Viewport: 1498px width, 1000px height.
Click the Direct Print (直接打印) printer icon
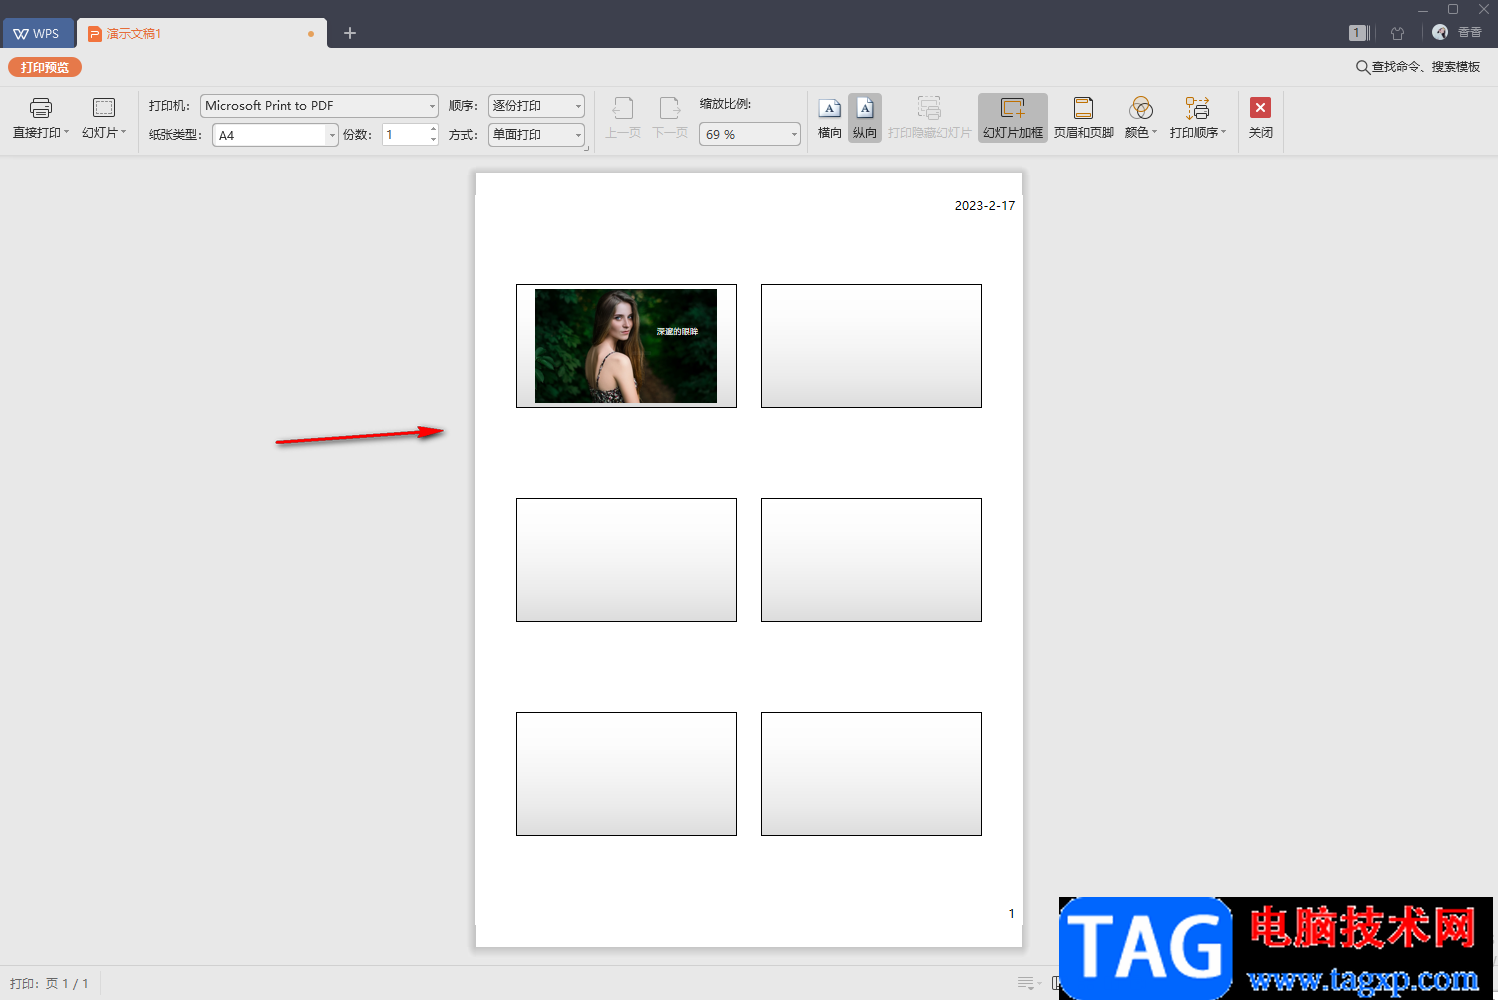(x=40, y=108)
